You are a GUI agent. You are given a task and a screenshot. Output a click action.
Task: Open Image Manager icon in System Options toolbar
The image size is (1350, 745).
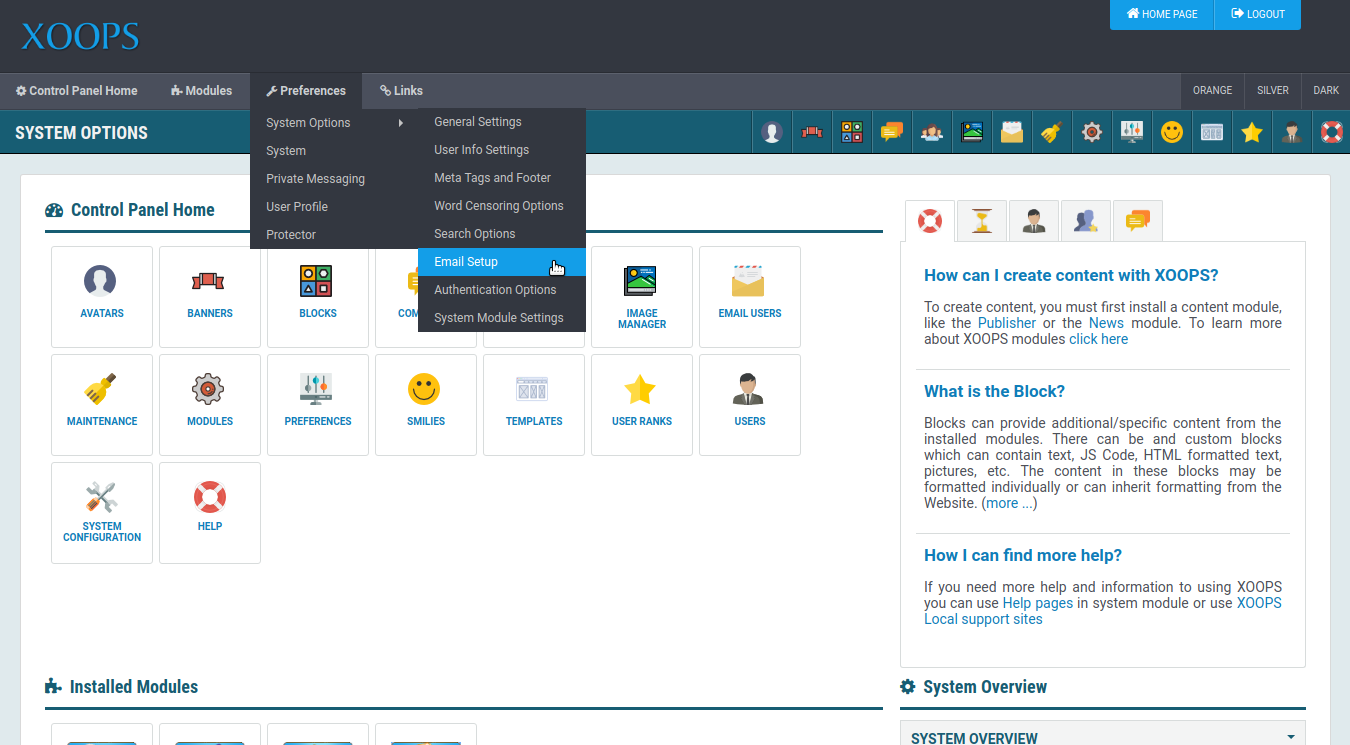(x=972, y=132)
